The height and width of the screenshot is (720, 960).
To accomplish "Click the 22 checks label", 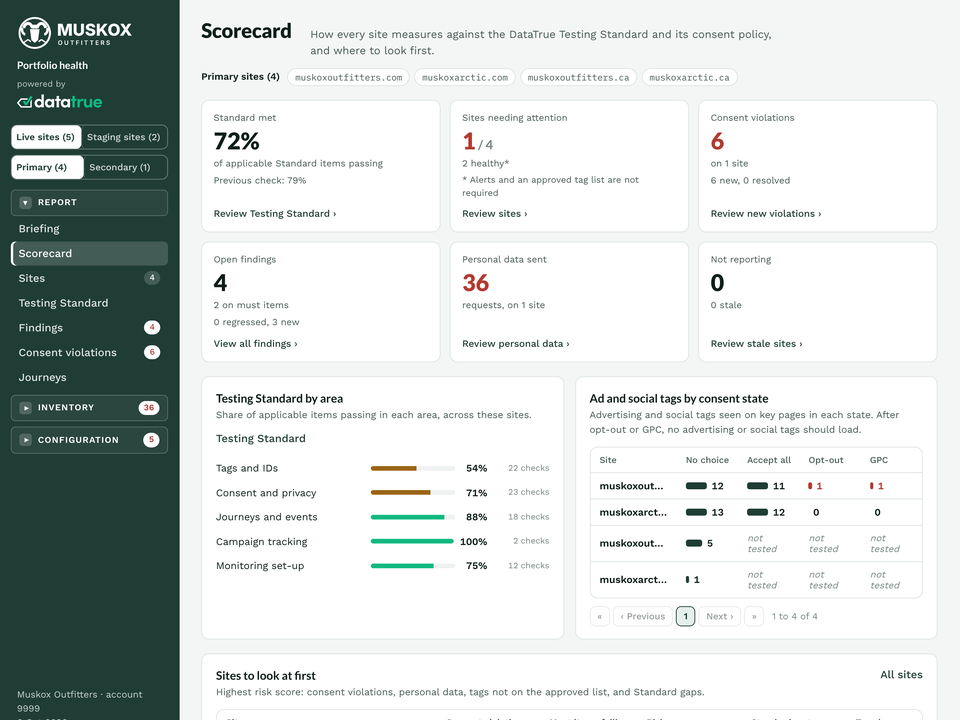I will tap(528, 468).
